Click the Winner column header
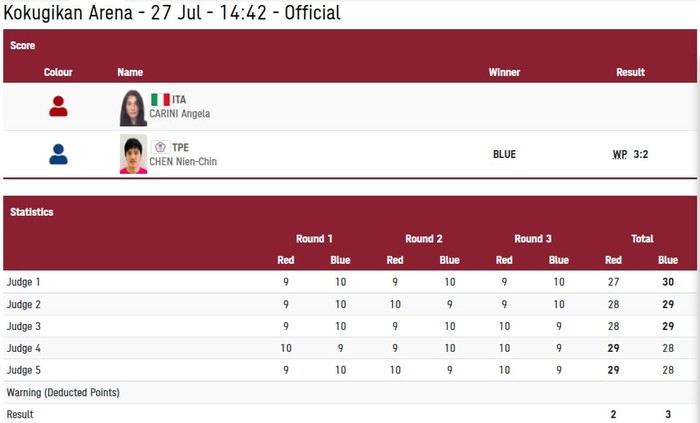 [504, 72]
